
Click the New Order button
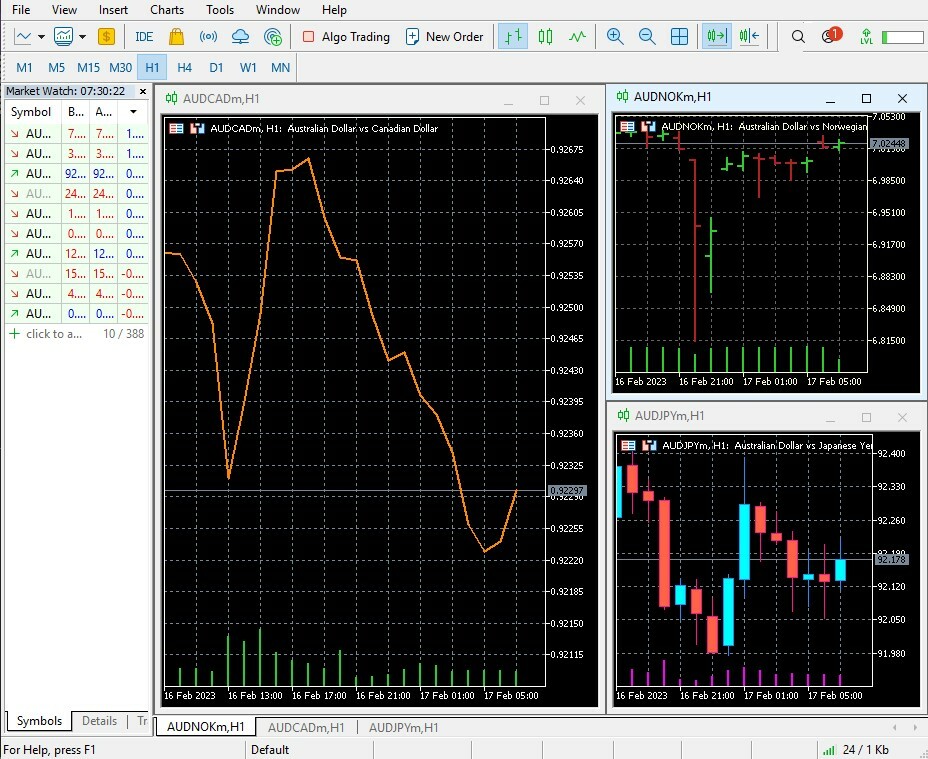(444, 37)
